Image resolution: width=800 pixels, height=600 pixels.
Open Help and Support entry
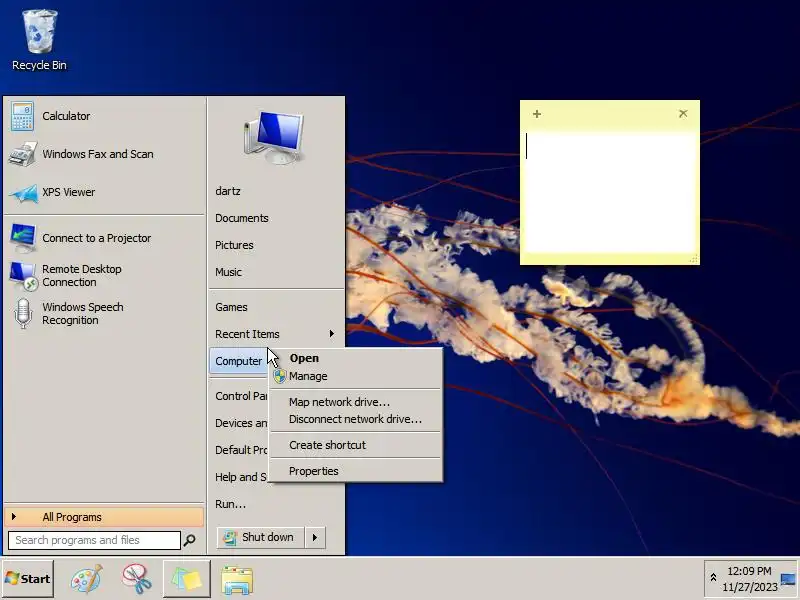(241, 477)
